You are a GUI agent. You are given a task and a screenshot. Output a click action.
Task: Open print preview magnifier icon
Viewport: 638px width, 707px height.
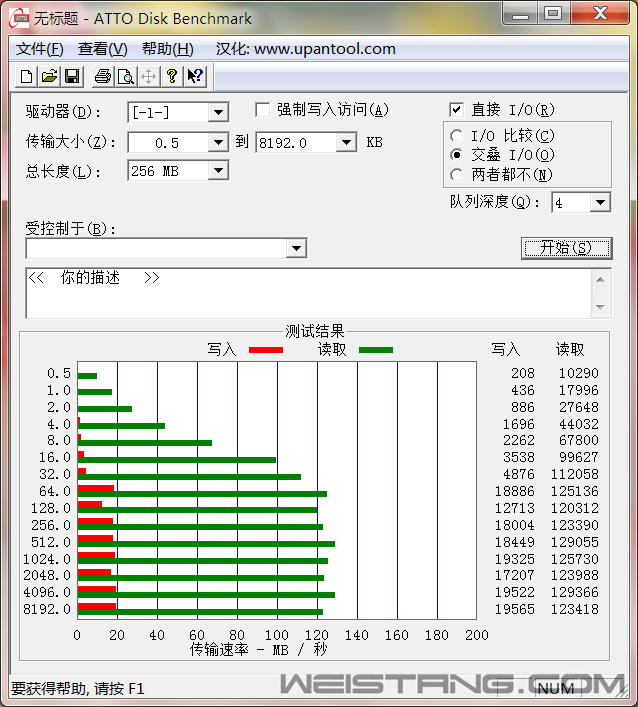coord(126,76)
